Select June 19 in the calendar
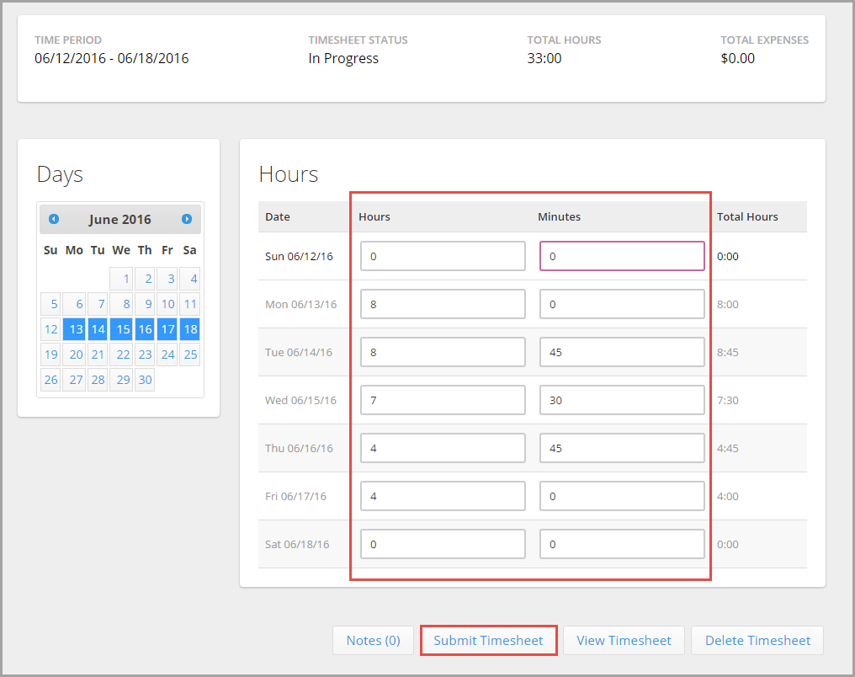 tap(51, 354)
